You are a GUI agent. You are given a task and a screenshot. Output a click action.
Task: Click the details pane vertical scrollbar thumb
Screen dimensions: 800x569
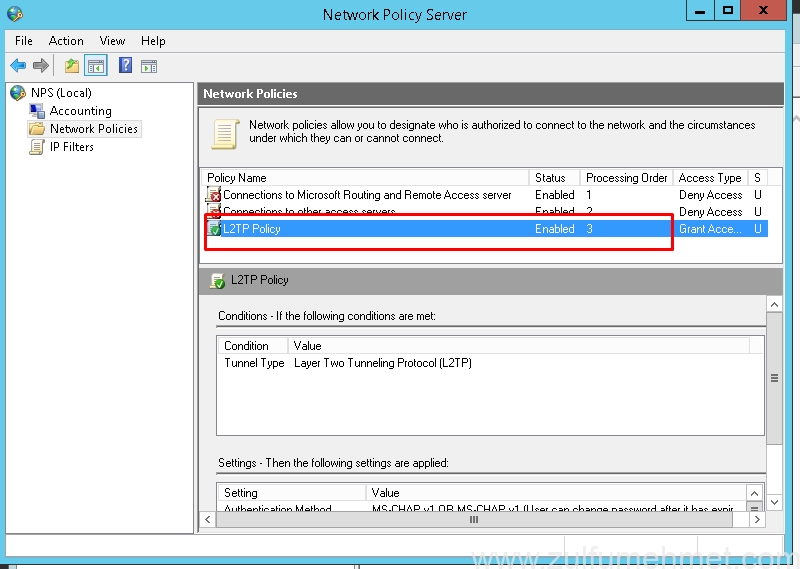[774, 378]
